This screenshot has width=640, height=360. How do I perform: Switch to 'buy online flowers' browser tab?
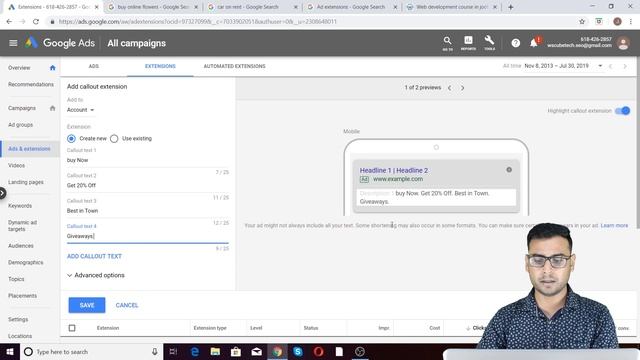point(153,7)
